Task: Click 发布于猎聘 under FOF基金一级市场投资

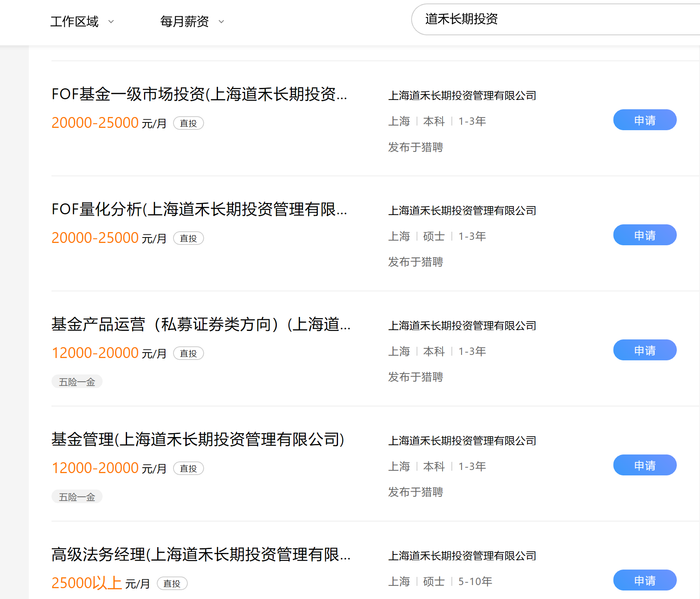Action: point(415,147)
